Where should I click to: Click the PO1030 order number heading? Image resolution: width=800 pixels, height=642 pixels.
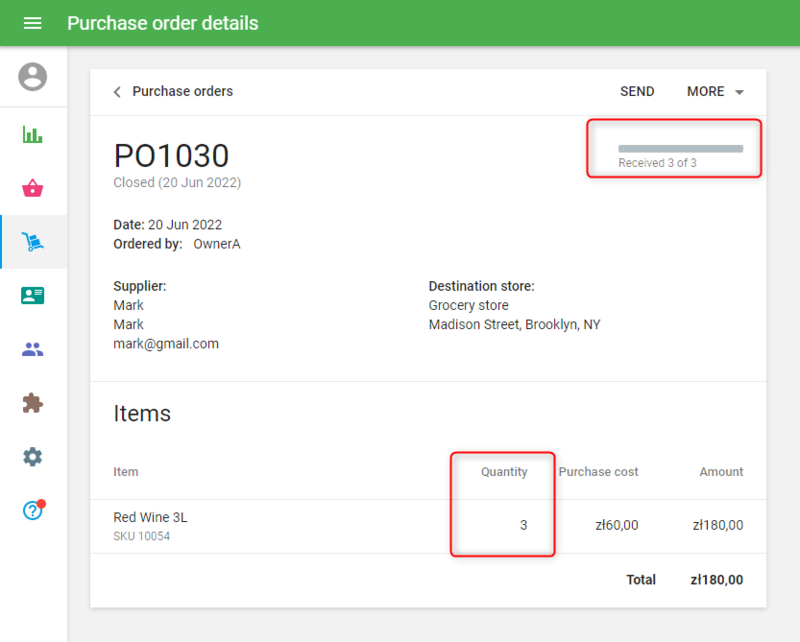click(x=171, y=155)
